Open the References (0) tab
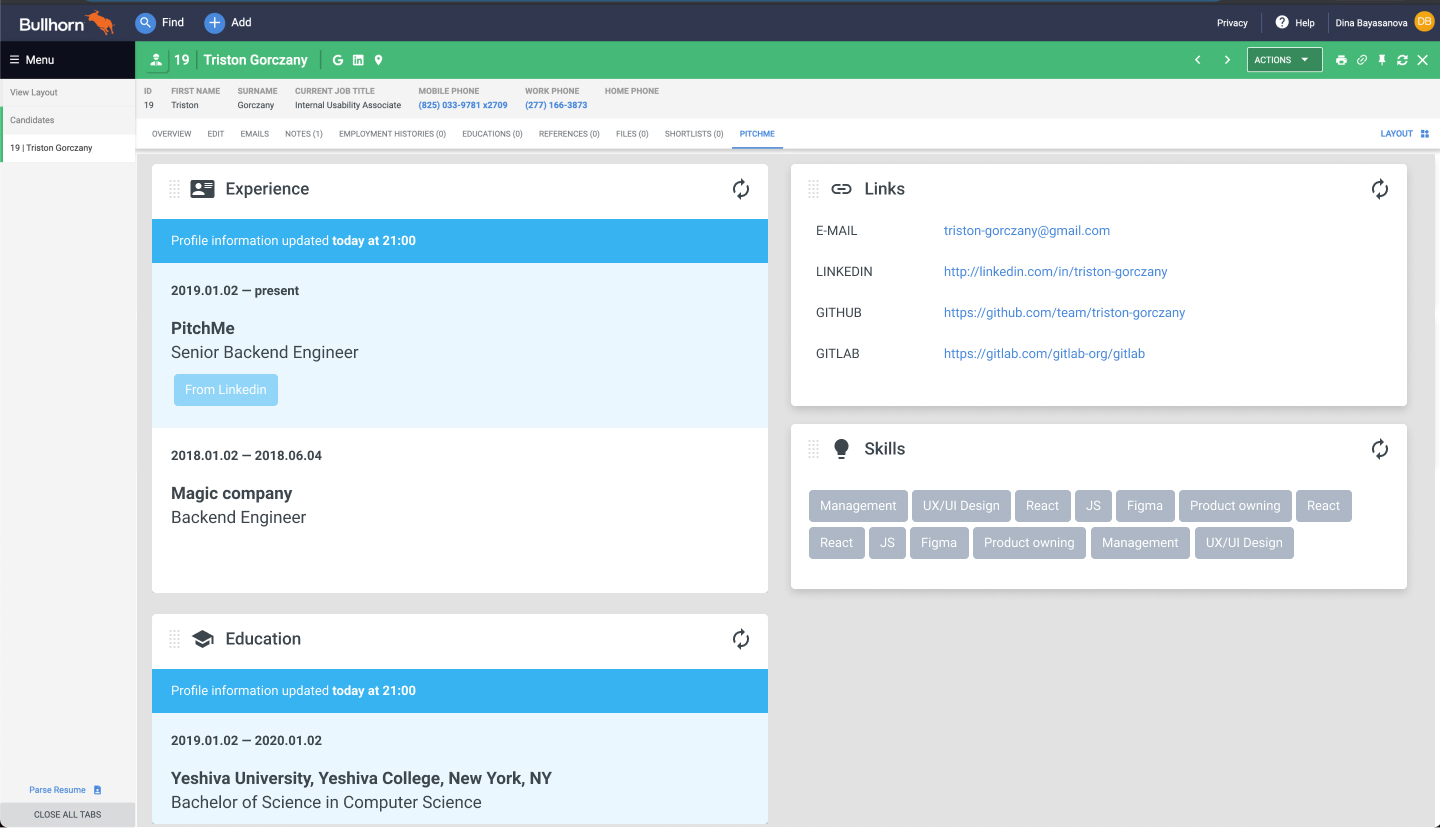Screen dimensions: 1440x828 tap(569, 134)
